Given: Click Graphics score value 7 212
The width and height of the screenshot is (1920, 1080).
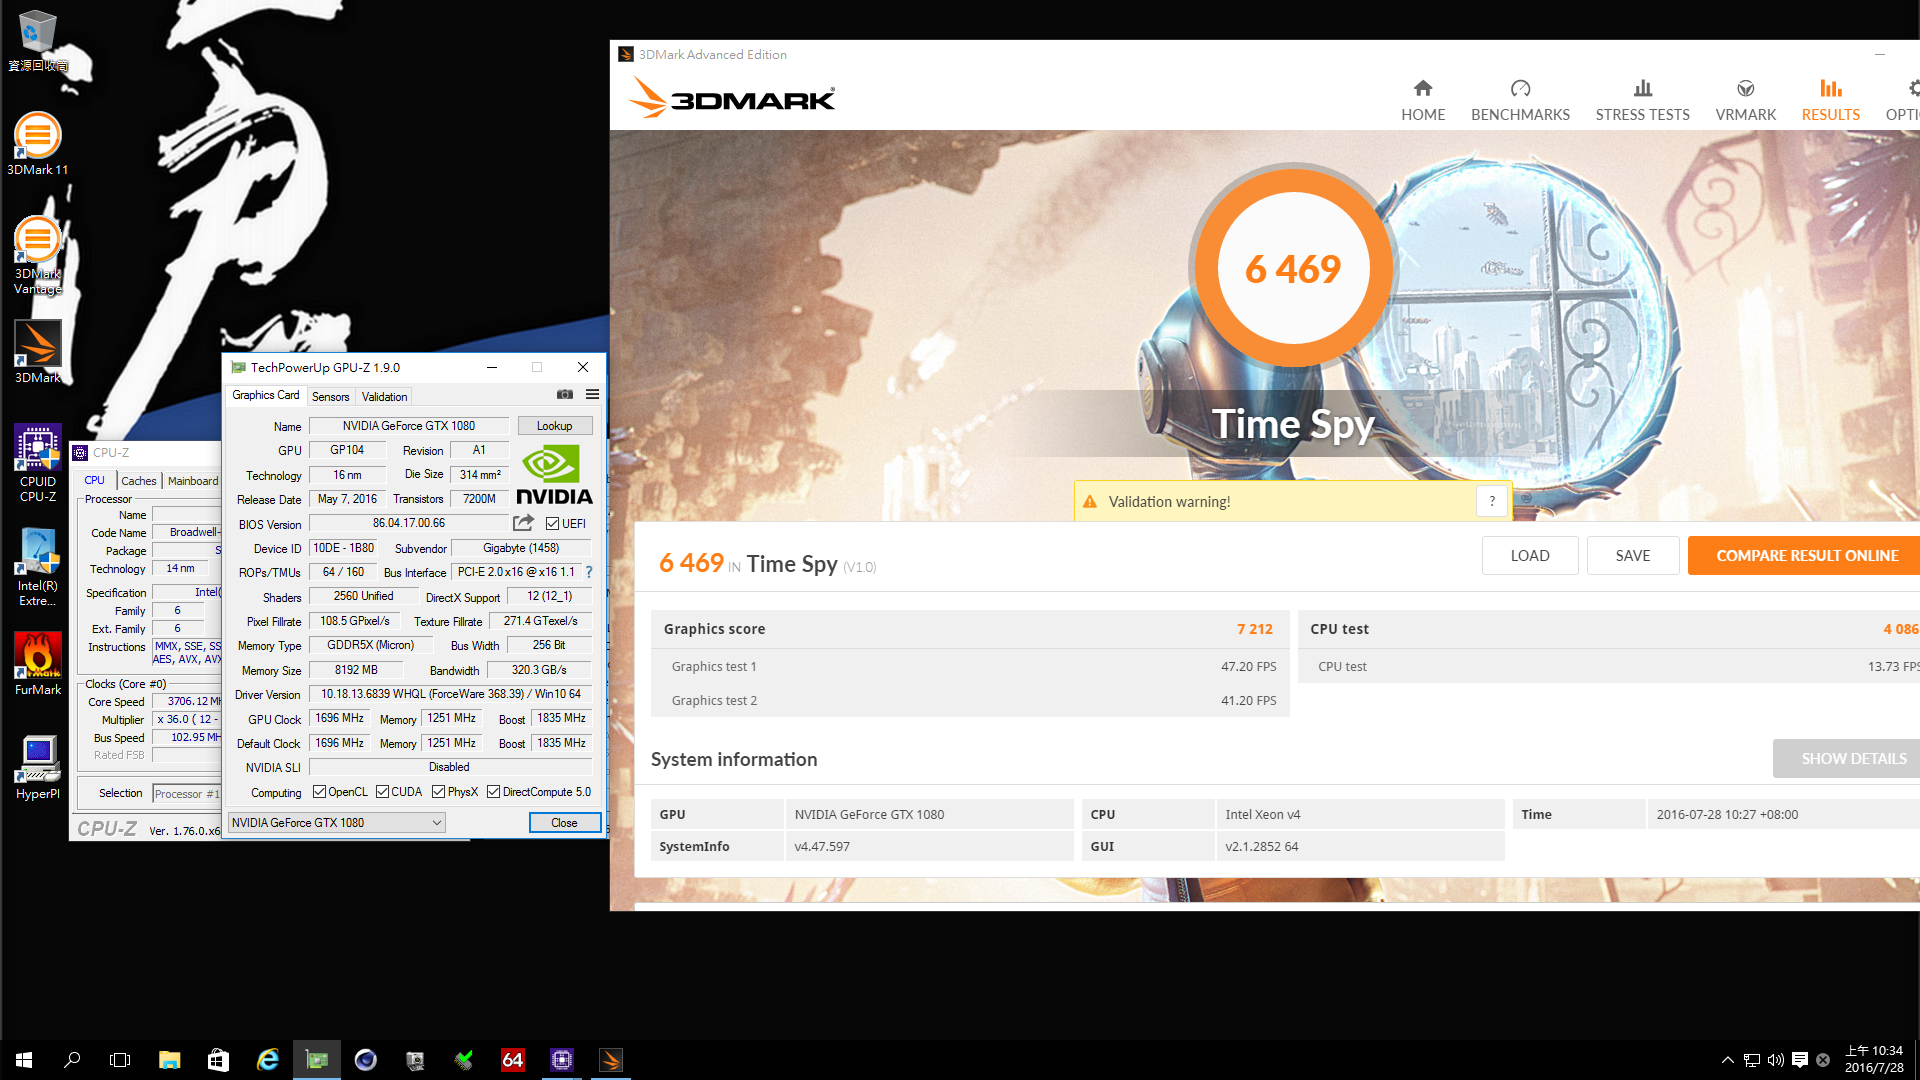Looking at the screenshot, I should coord(1254,629).
